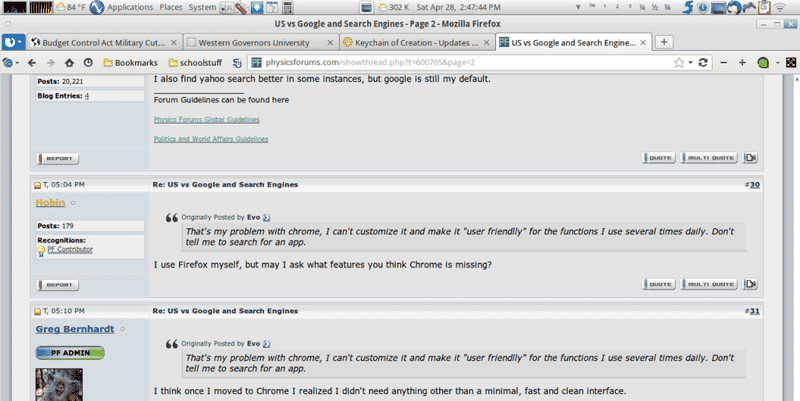Screen dimensions: 800x401
Task: Expand the green addon dropdown arrow
Action: click(x=778, y=63)
